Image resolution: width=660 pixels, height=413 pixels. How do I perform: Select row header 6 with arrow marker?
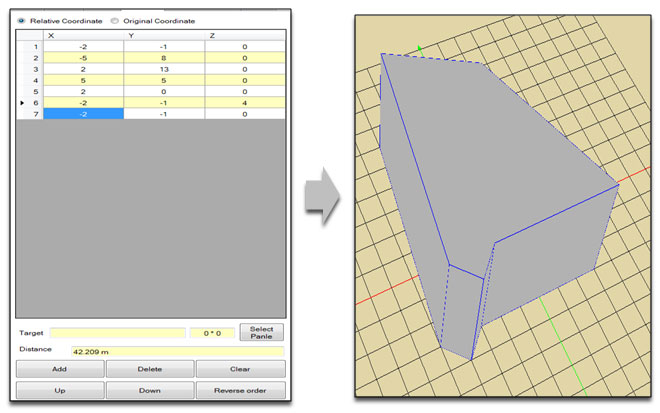pyautogui.click(x=30, y=103)
